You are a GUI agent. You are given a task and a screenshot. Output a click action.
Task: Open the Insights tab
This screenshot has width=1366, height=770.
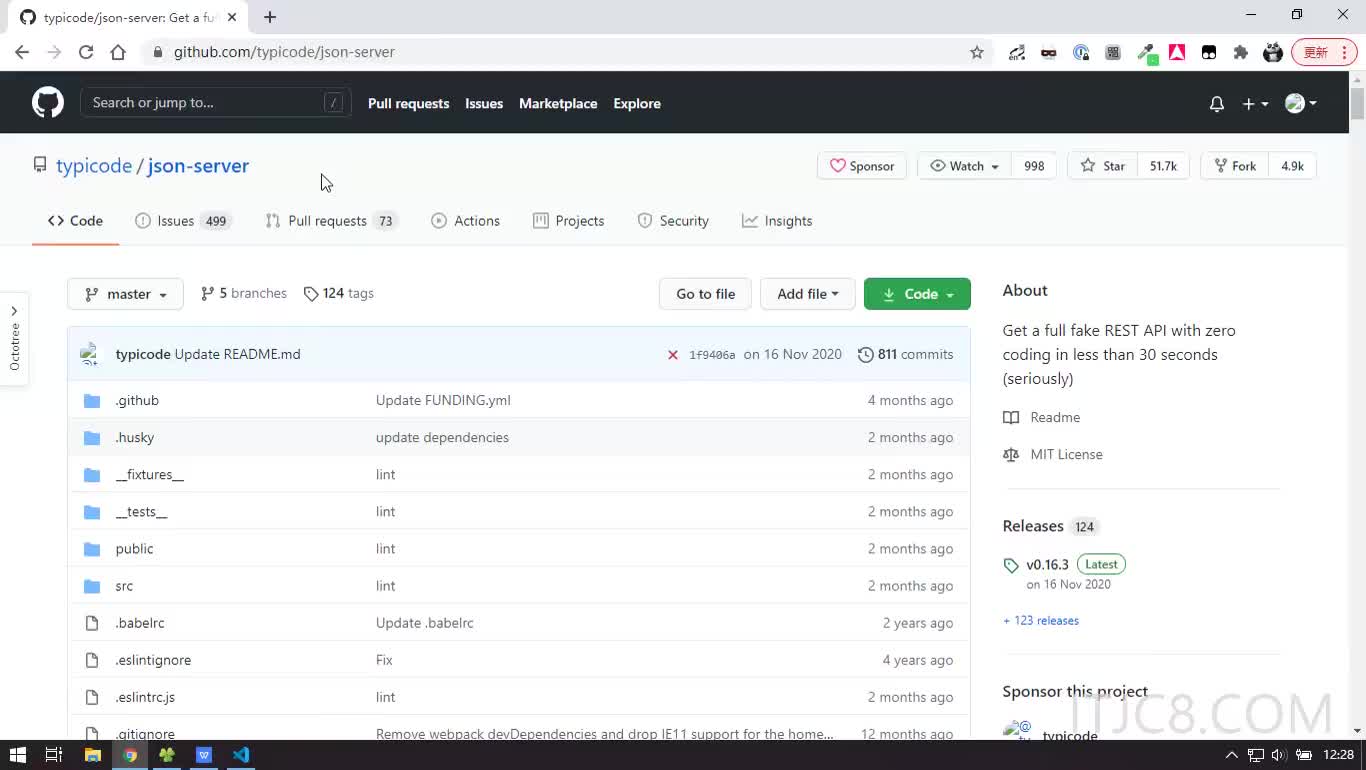pyautogui.click(x=777, y=221)
